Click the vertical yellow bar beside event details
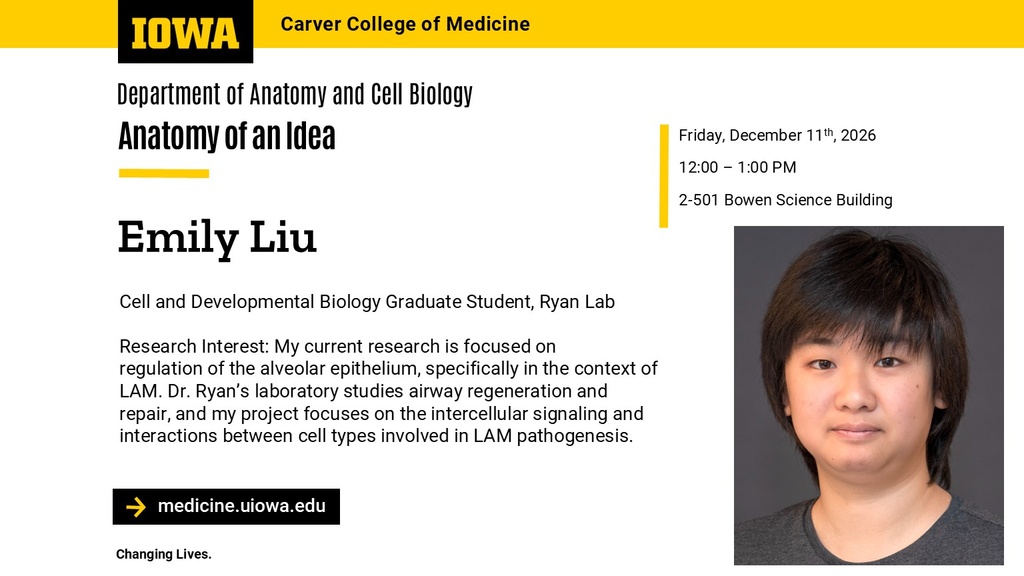The width and height of the screenshot is (1024, 576). point(664,176)
